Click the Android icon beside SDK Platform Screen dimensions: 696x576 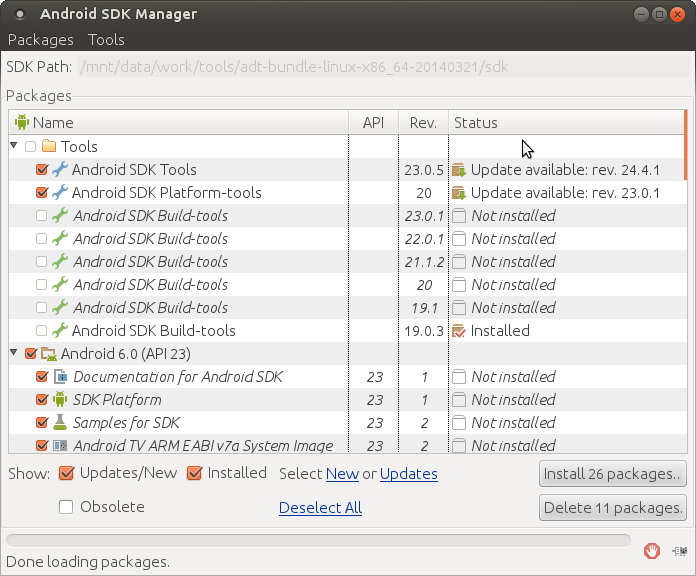(60, 400)
